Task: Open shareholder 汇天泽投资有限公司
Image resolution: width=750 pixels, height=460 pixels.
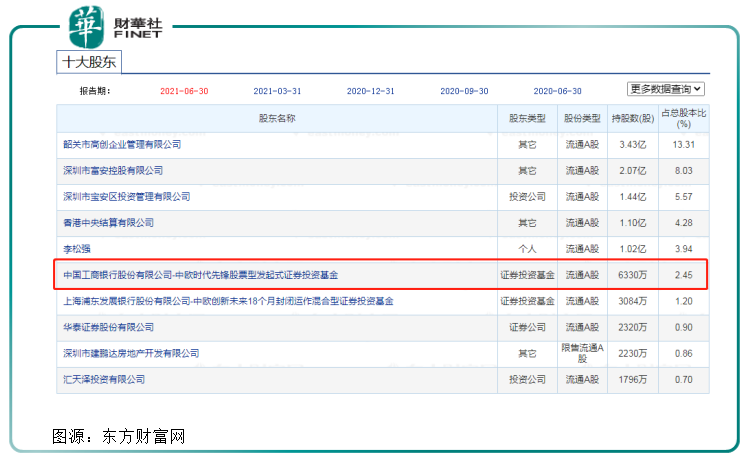Action: point(104,379)
